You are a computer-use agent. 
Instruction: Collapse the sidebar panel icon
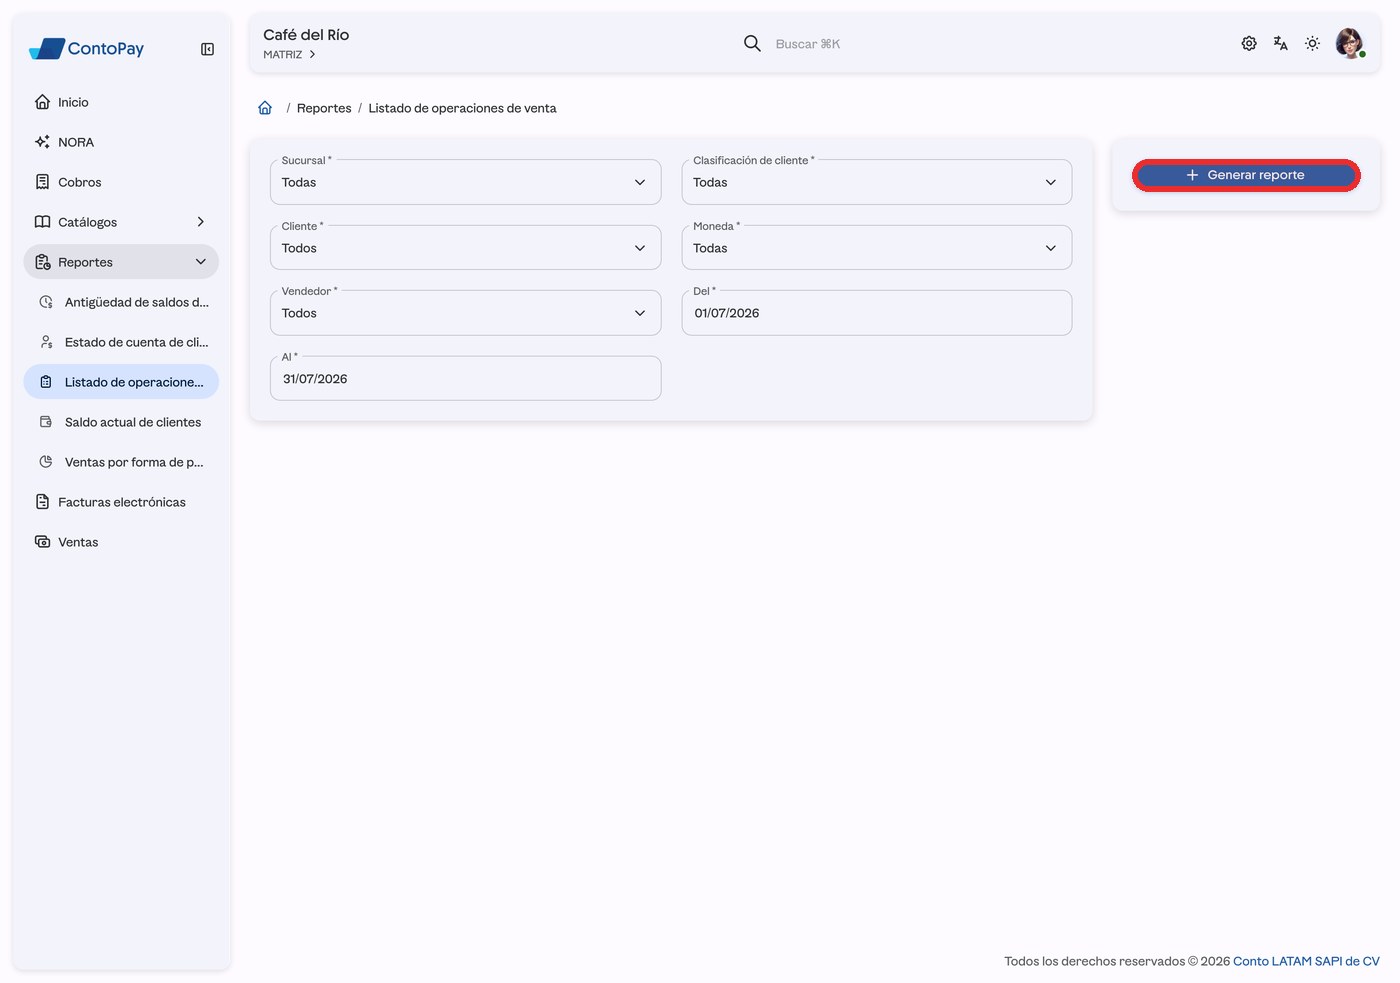207,49
